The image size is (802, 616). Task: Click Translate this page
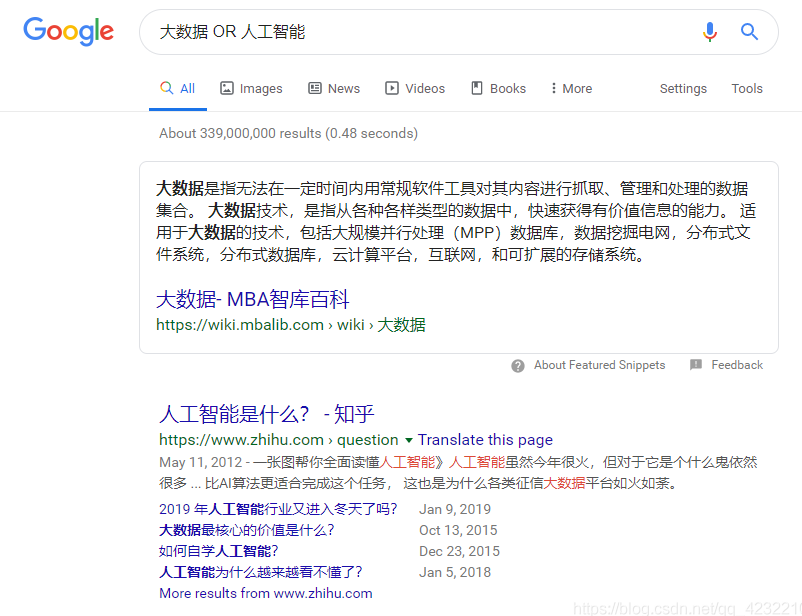tap(485, 439)
